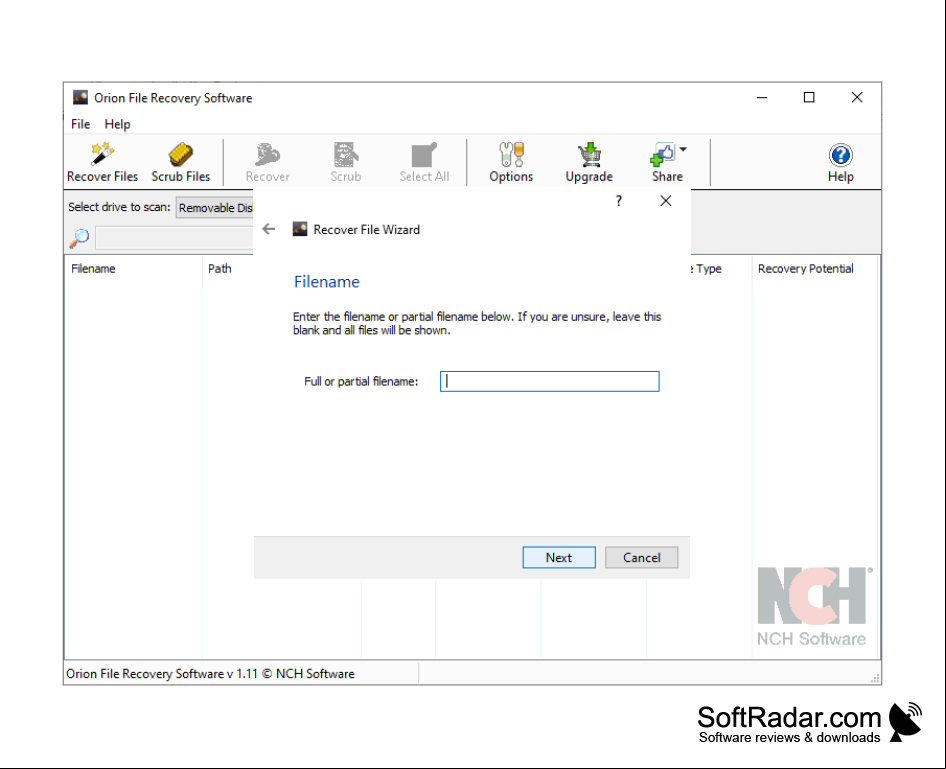The width and height of the screenshot is (946, 769).
Task: Go back in the Recover File Wizard
Action: point(268,229)
